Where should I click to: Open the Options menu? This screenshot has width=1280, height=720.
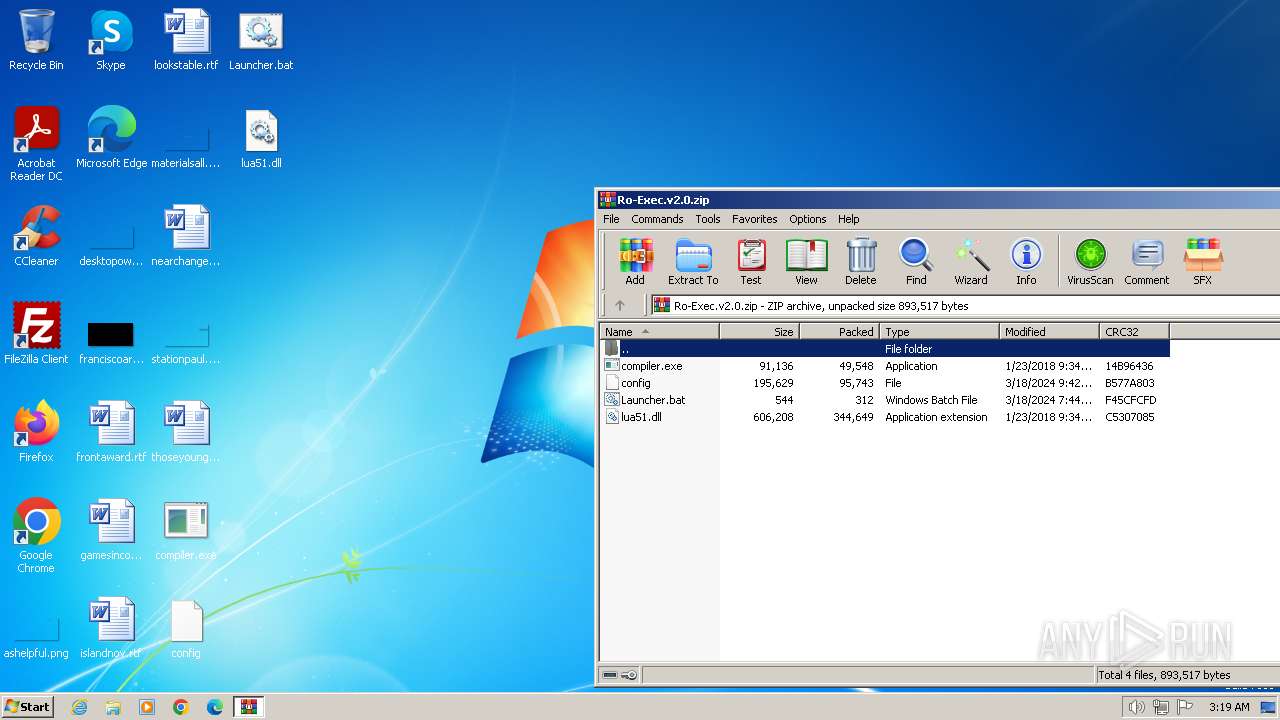(807, 219)
